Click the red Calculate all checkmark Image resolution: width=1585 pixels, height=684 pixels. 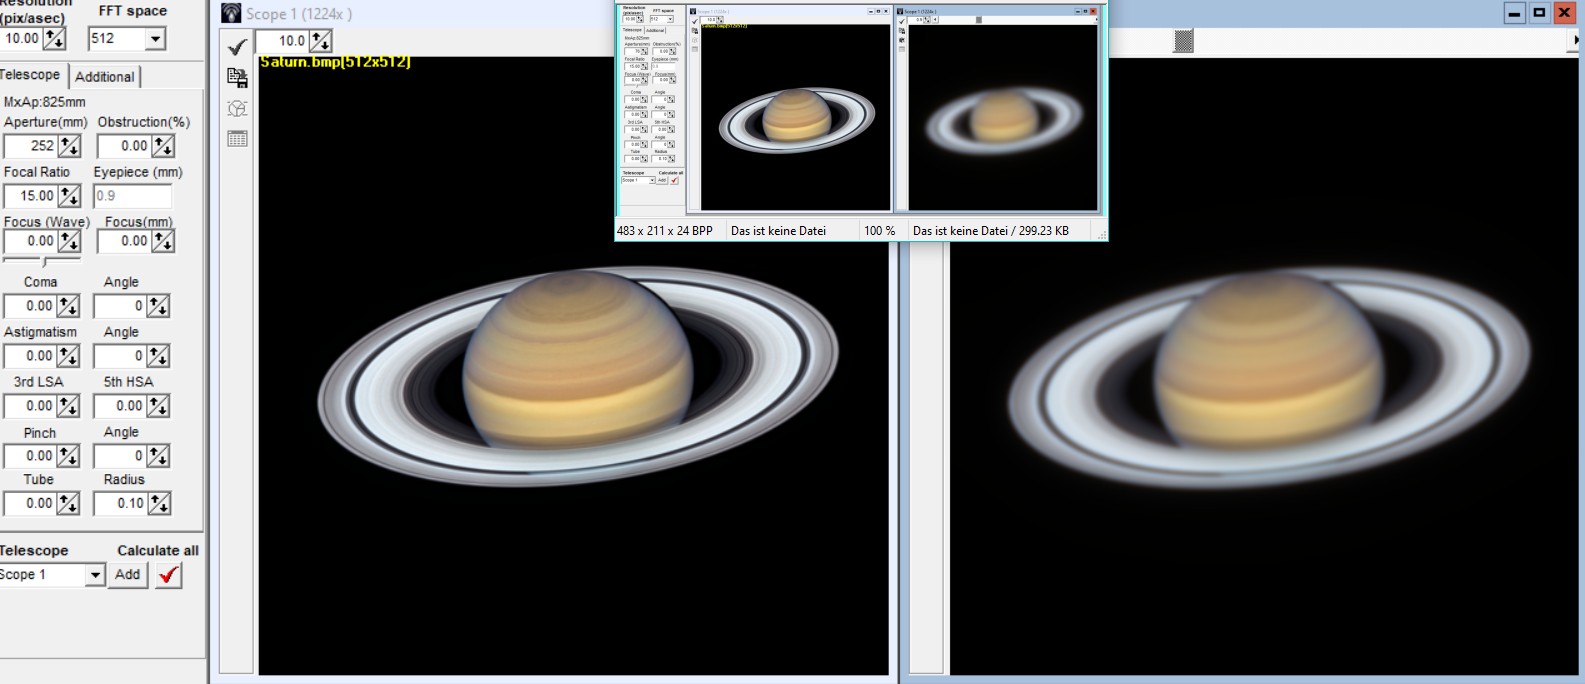169,575
